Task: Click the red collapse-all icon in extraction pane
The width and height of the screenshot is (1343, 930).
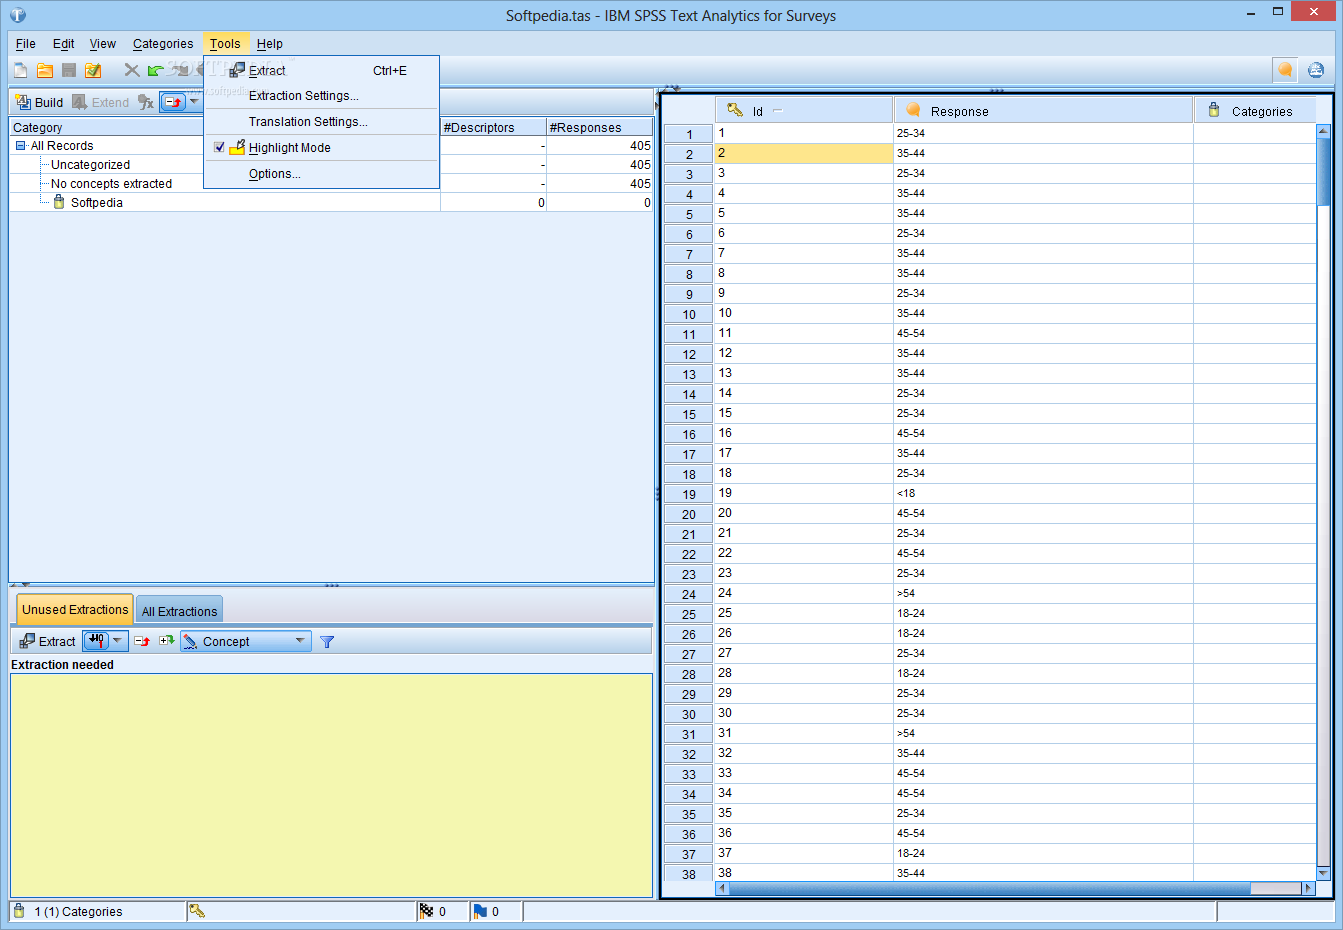Action: click(x=142, y=641)
